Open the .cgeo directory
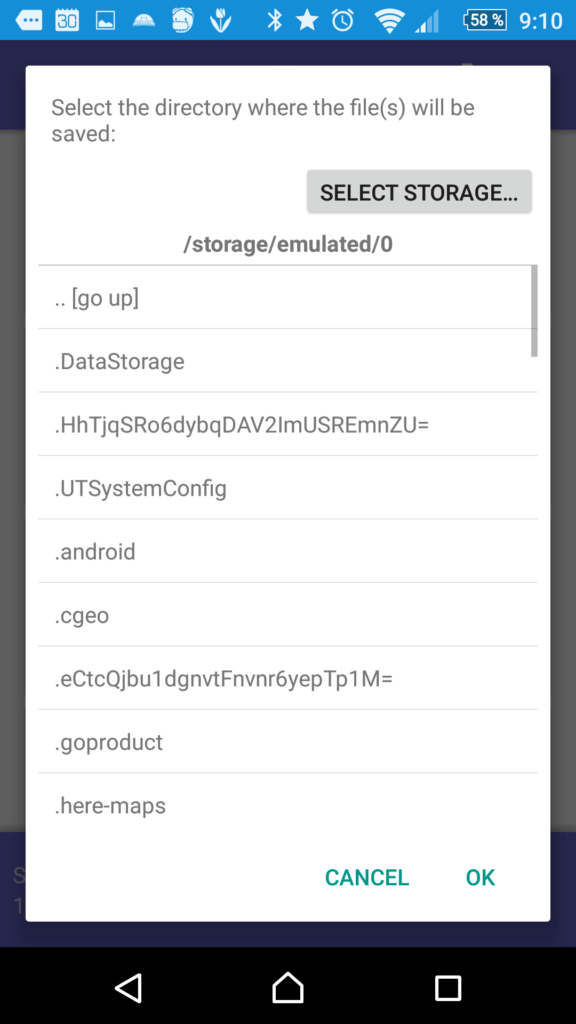This screenshot has height=1024, width=576. coord(287,615)
